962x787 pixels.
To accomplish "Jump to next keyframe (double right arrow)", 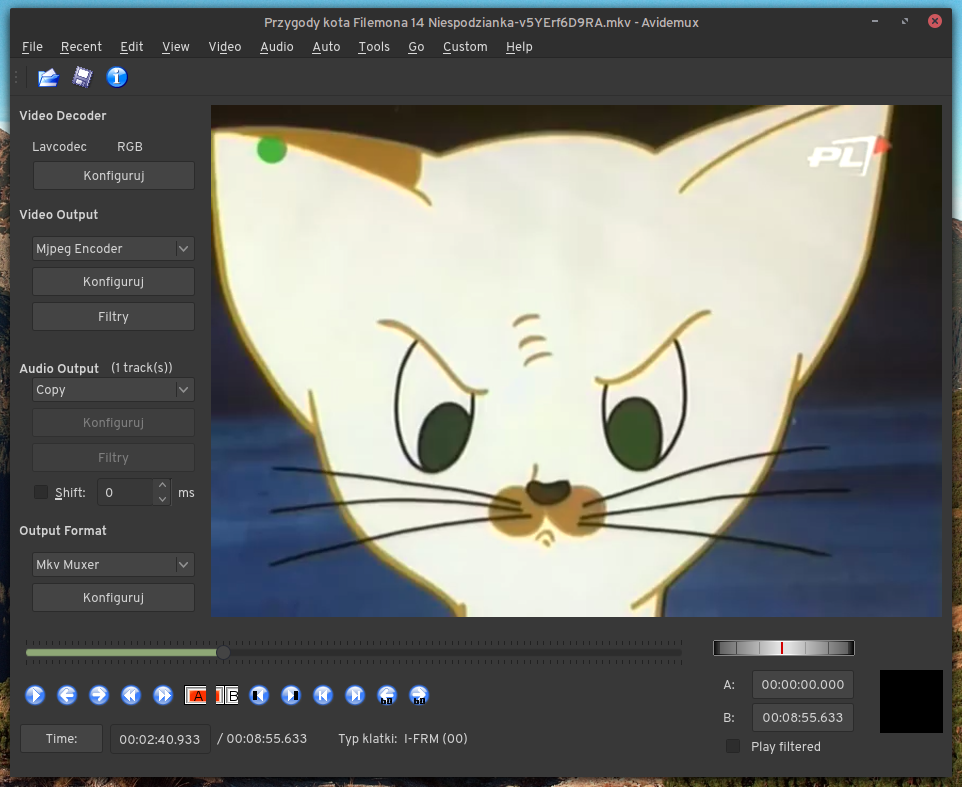I will tap(163, 695).
